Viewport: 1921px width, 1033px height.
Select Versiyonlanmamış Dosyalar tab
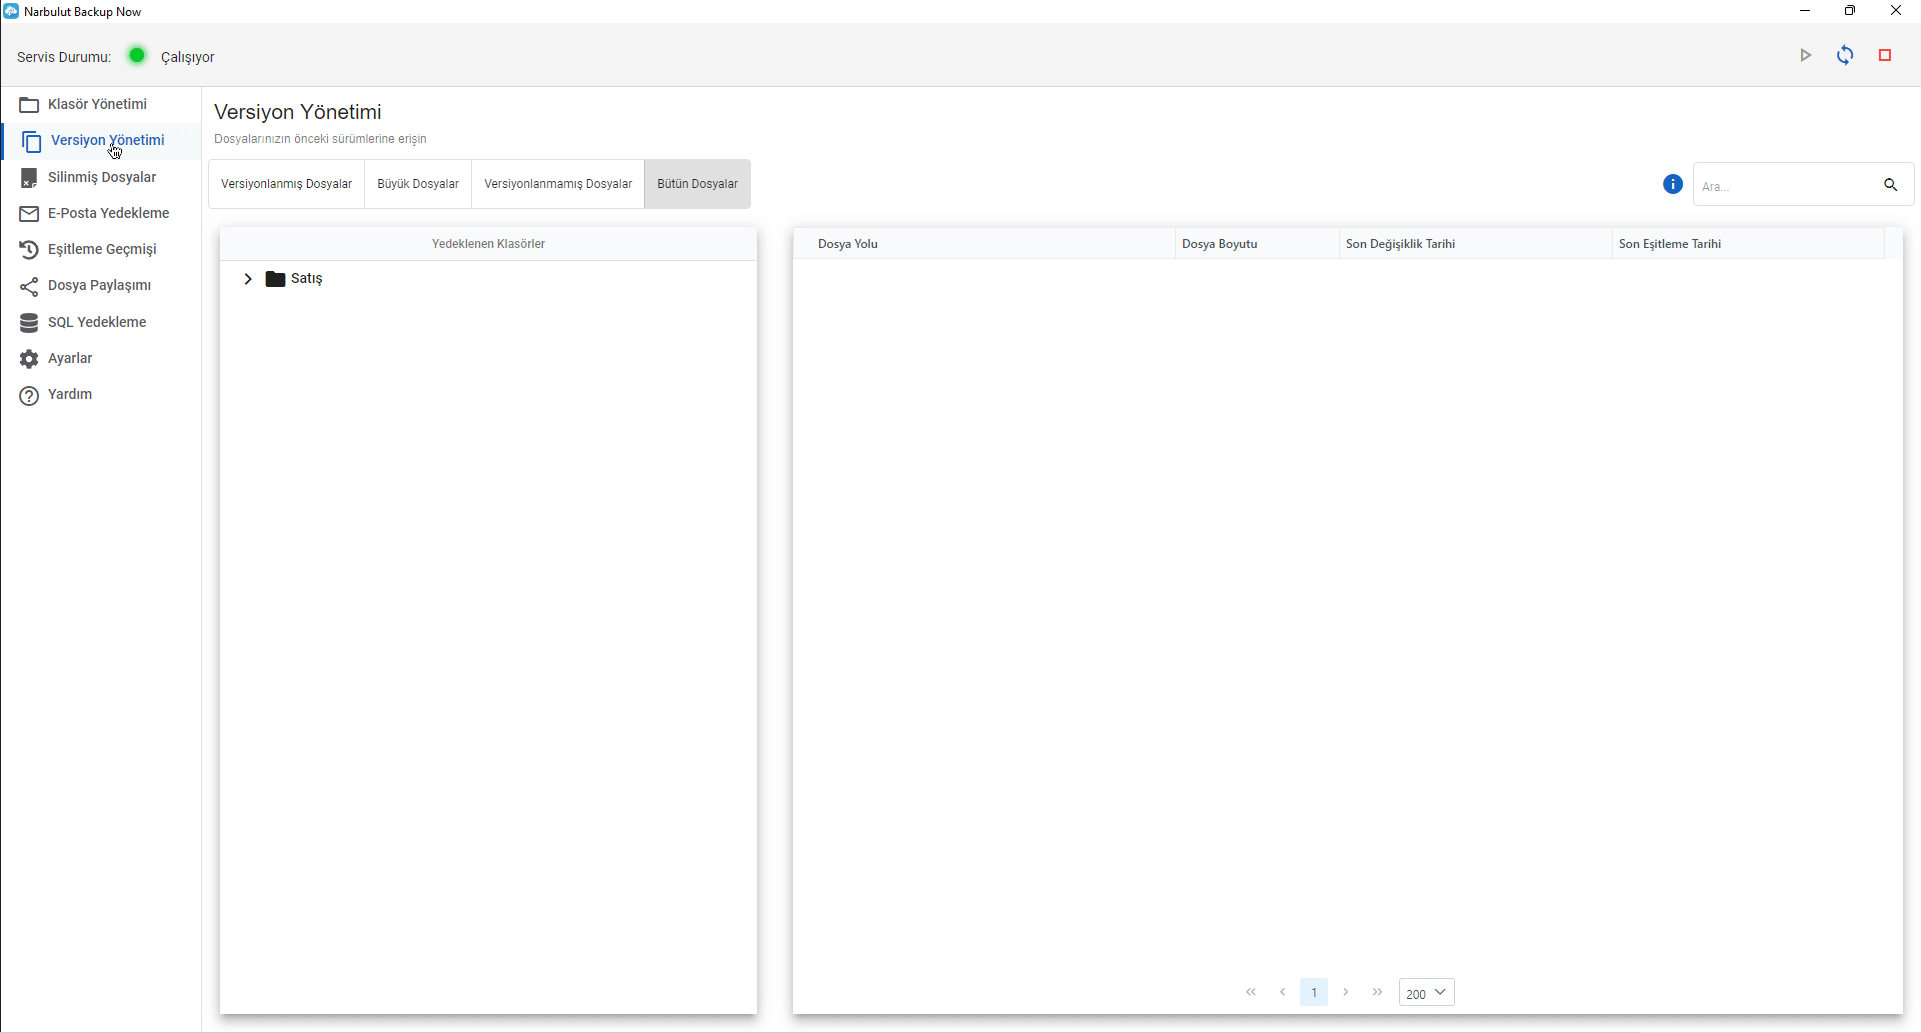[x=558, y=184]
